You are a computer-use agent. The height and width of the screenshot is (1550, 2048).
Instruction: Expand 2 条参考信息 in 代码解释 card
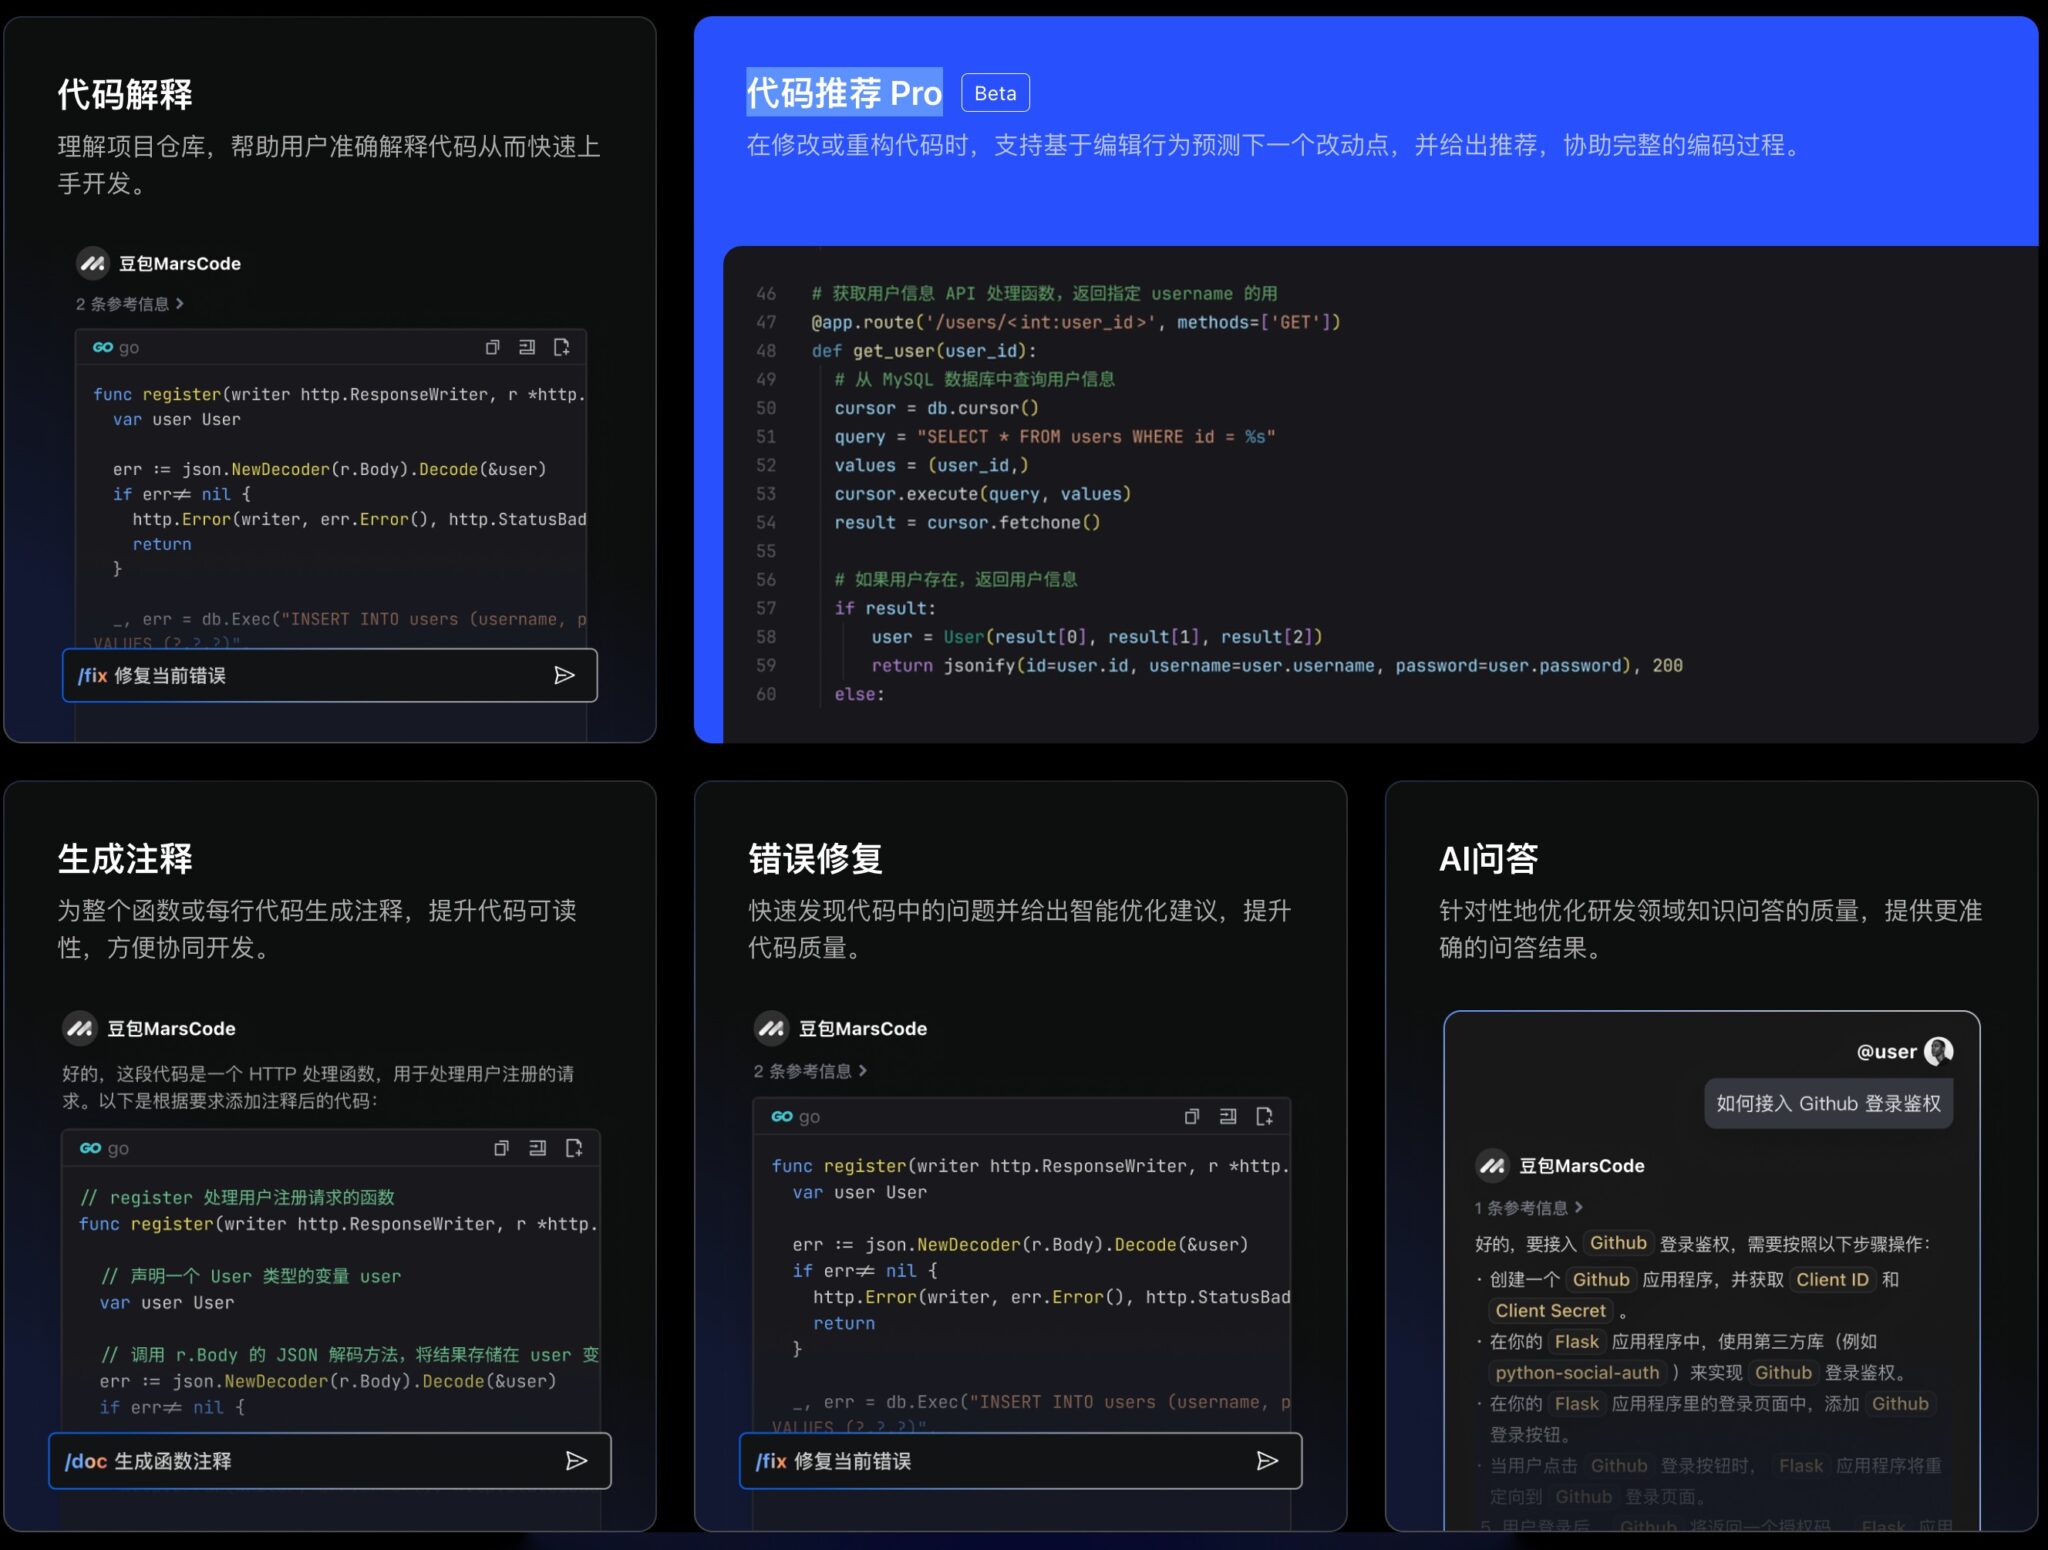point(130,304)
